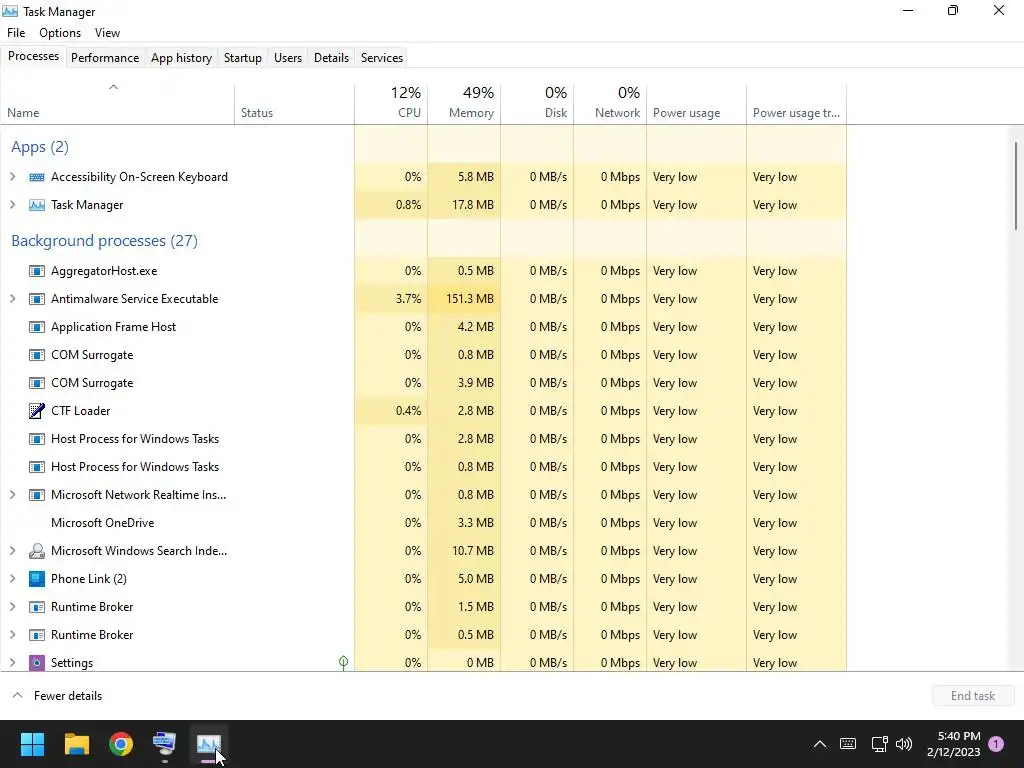
Task: Click the Microsoft Windows Search Indexer icon
Action: (x=37, y=551)
